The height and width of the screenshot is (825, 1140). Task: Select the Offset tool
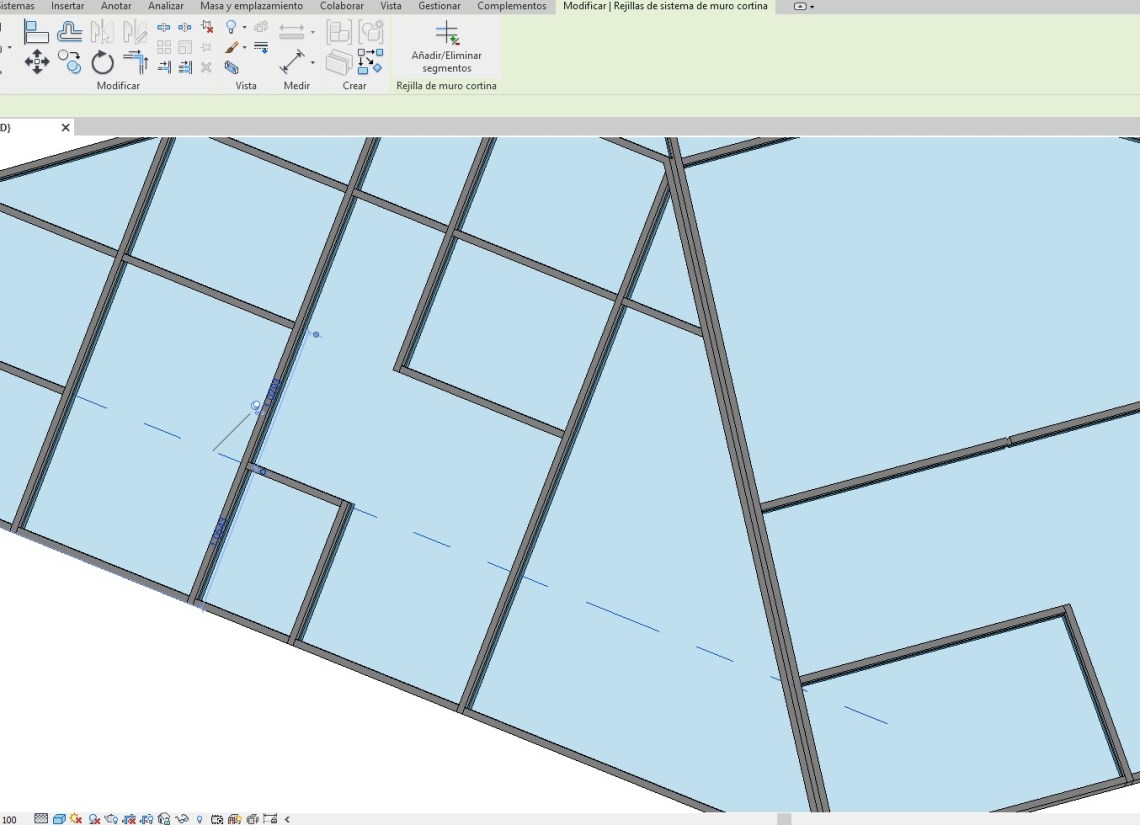(69, 32)
